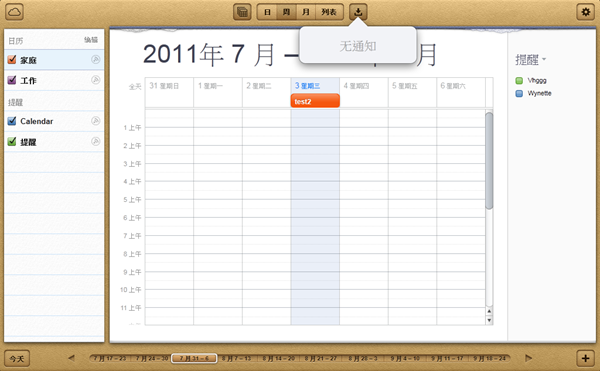Viewport: 600px width, 371px height.
Task: Click the 5 上午 time label
Action: [x=132, y=200]
